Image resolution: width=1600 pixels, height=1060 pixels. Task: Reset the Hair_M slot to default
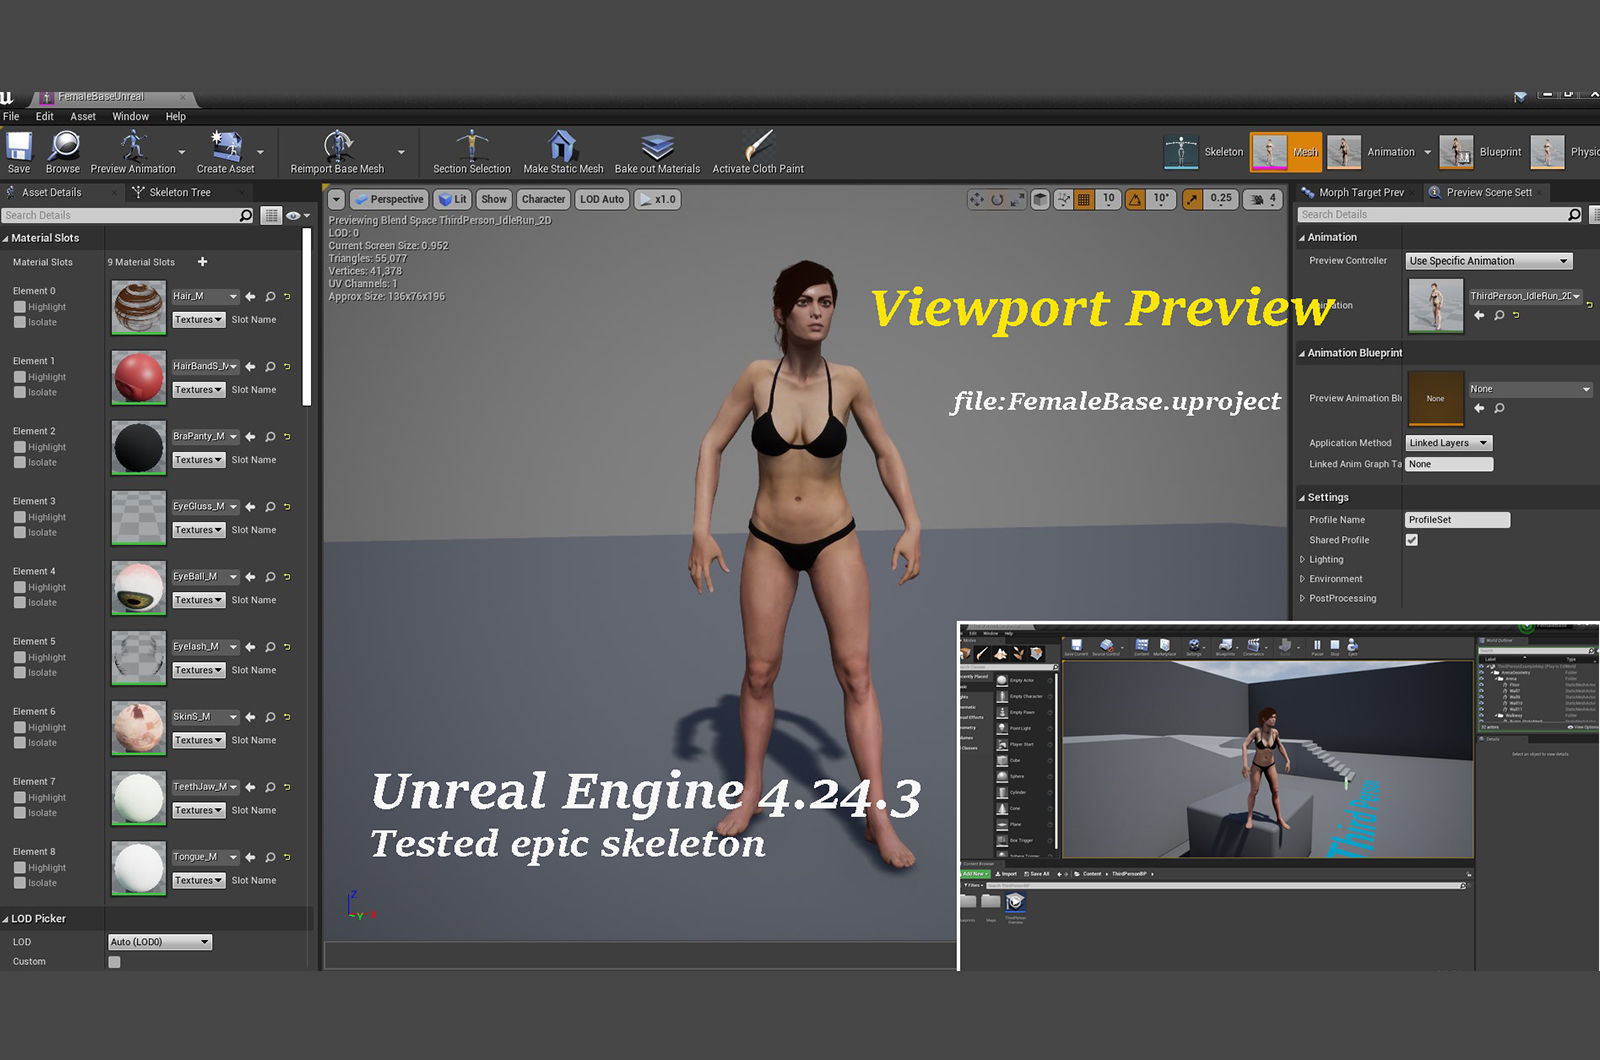287,297
